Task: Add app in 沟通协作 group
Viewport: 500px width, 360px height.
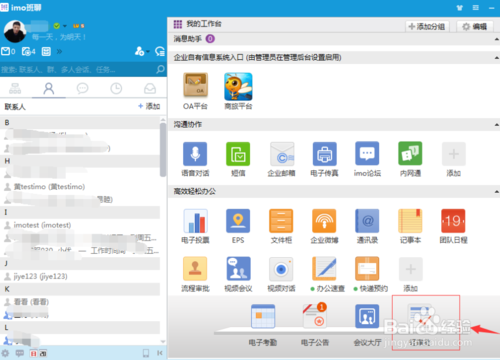Action: coord(453,154)
